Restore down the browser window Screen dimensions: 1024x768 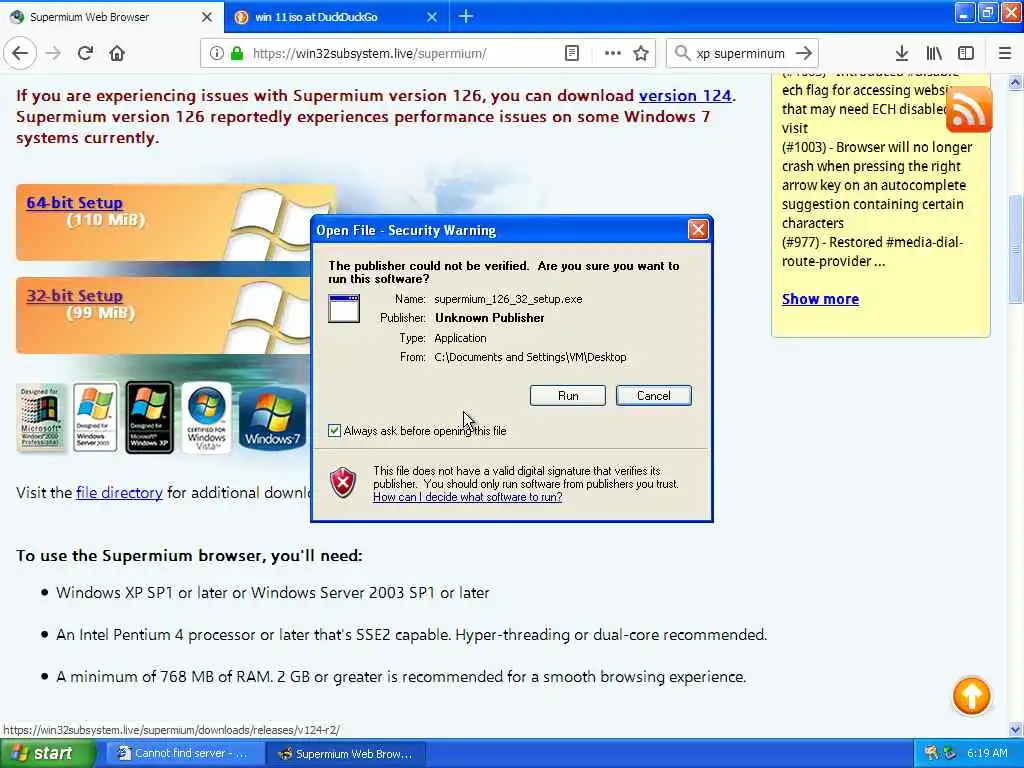click(x=987, y=12)
